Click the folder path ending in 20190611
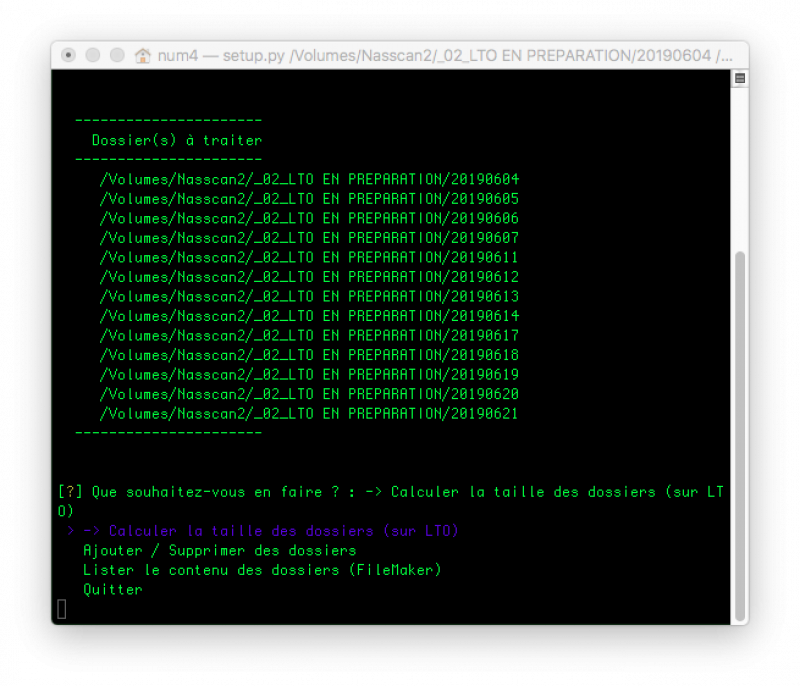The height and width of the screenshot is (686, 800). coord(309,258)
